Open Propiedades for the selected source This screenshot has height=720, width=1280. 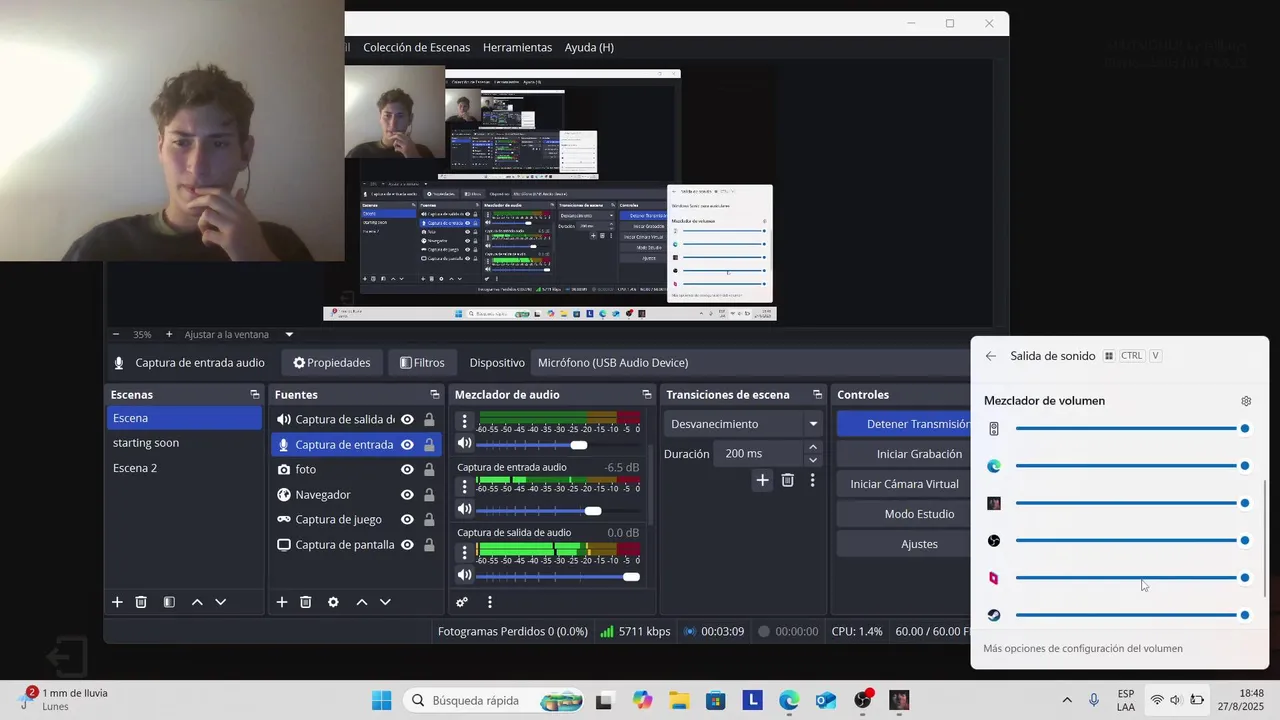[331, 363]
